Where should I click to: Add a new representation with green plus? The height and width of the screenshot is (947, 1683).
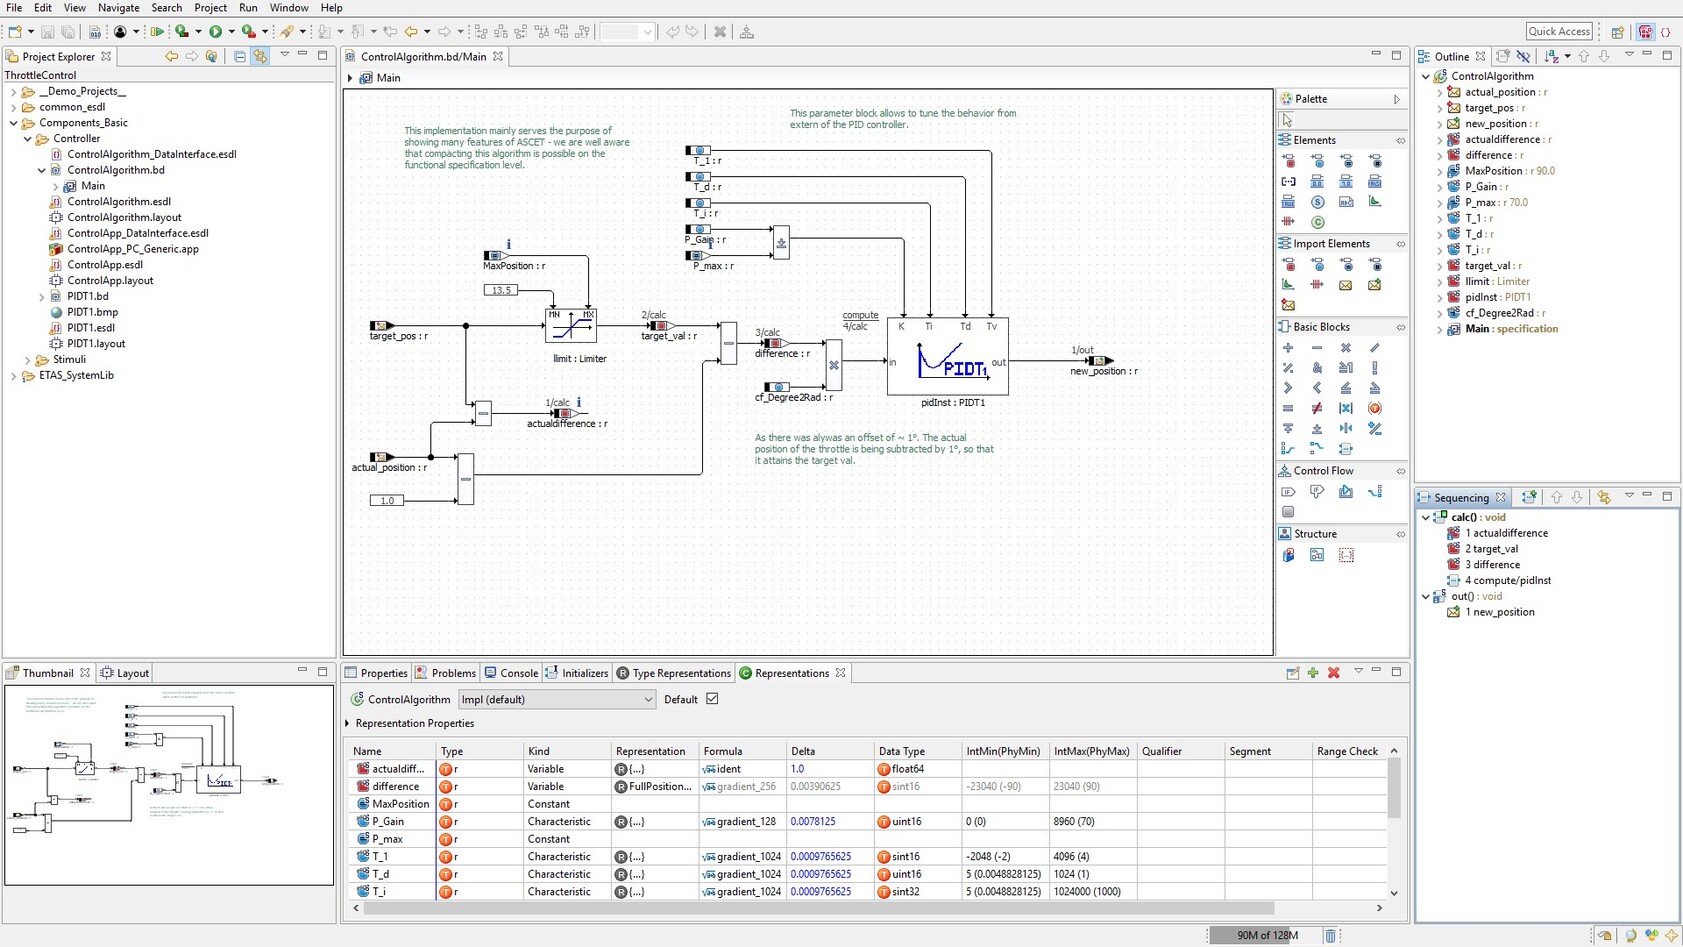pos(1313,673)
